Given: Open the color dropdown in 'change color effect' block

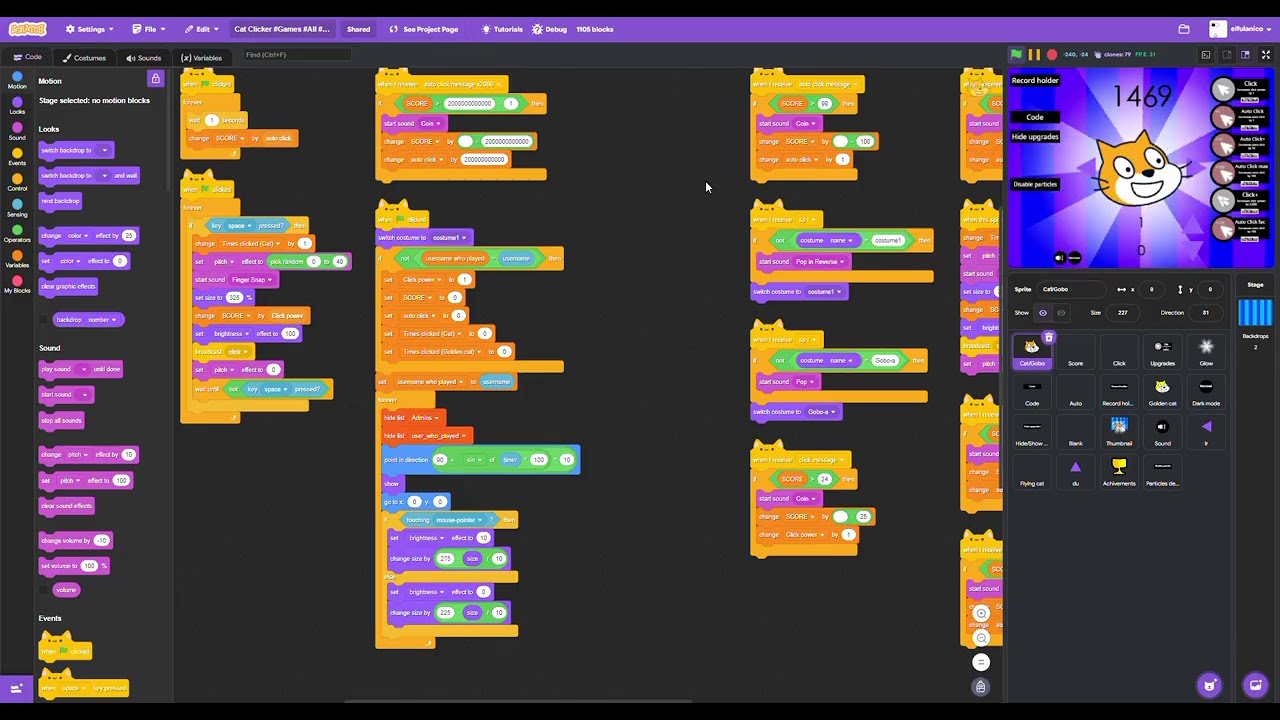Looking at the screenshot, I should coord(78,236).
